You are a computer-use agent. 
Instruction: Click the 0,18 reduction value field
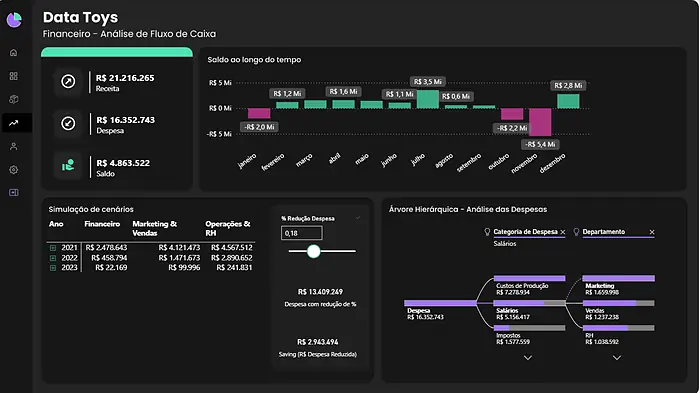tap(302, 233)
